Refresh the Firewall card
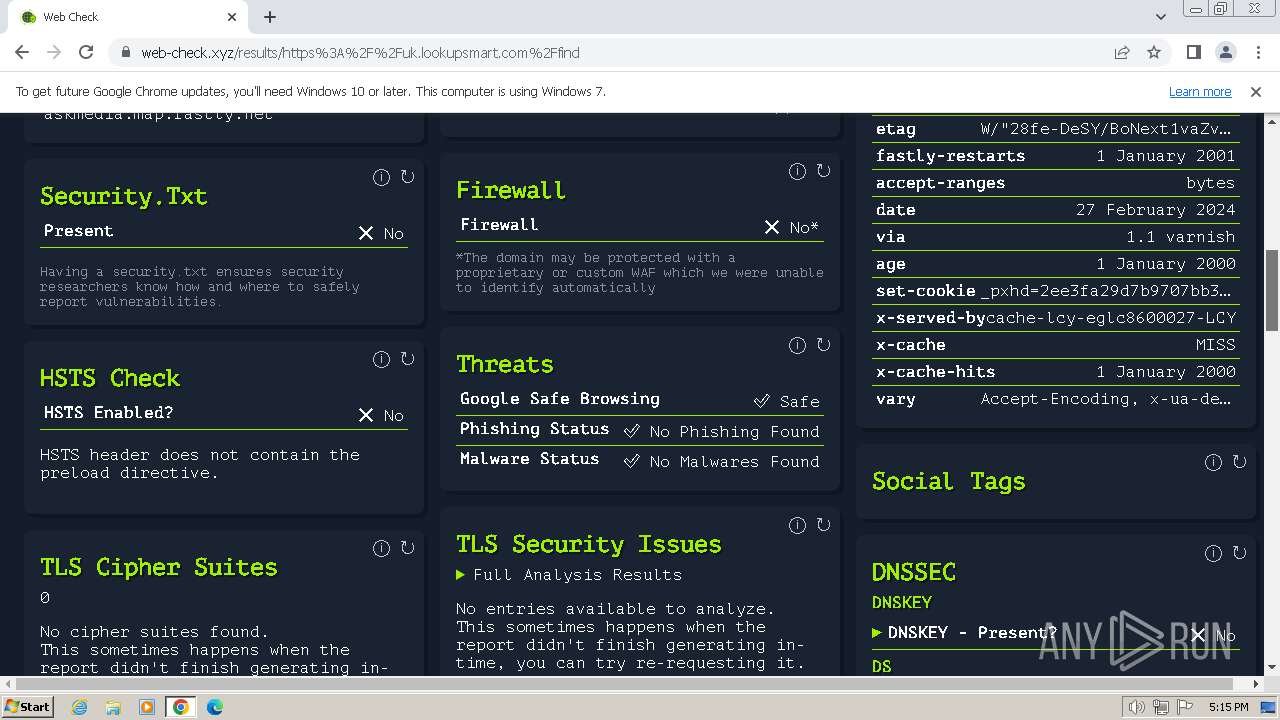Screen dimensions: 1280x720 (824, 171)
